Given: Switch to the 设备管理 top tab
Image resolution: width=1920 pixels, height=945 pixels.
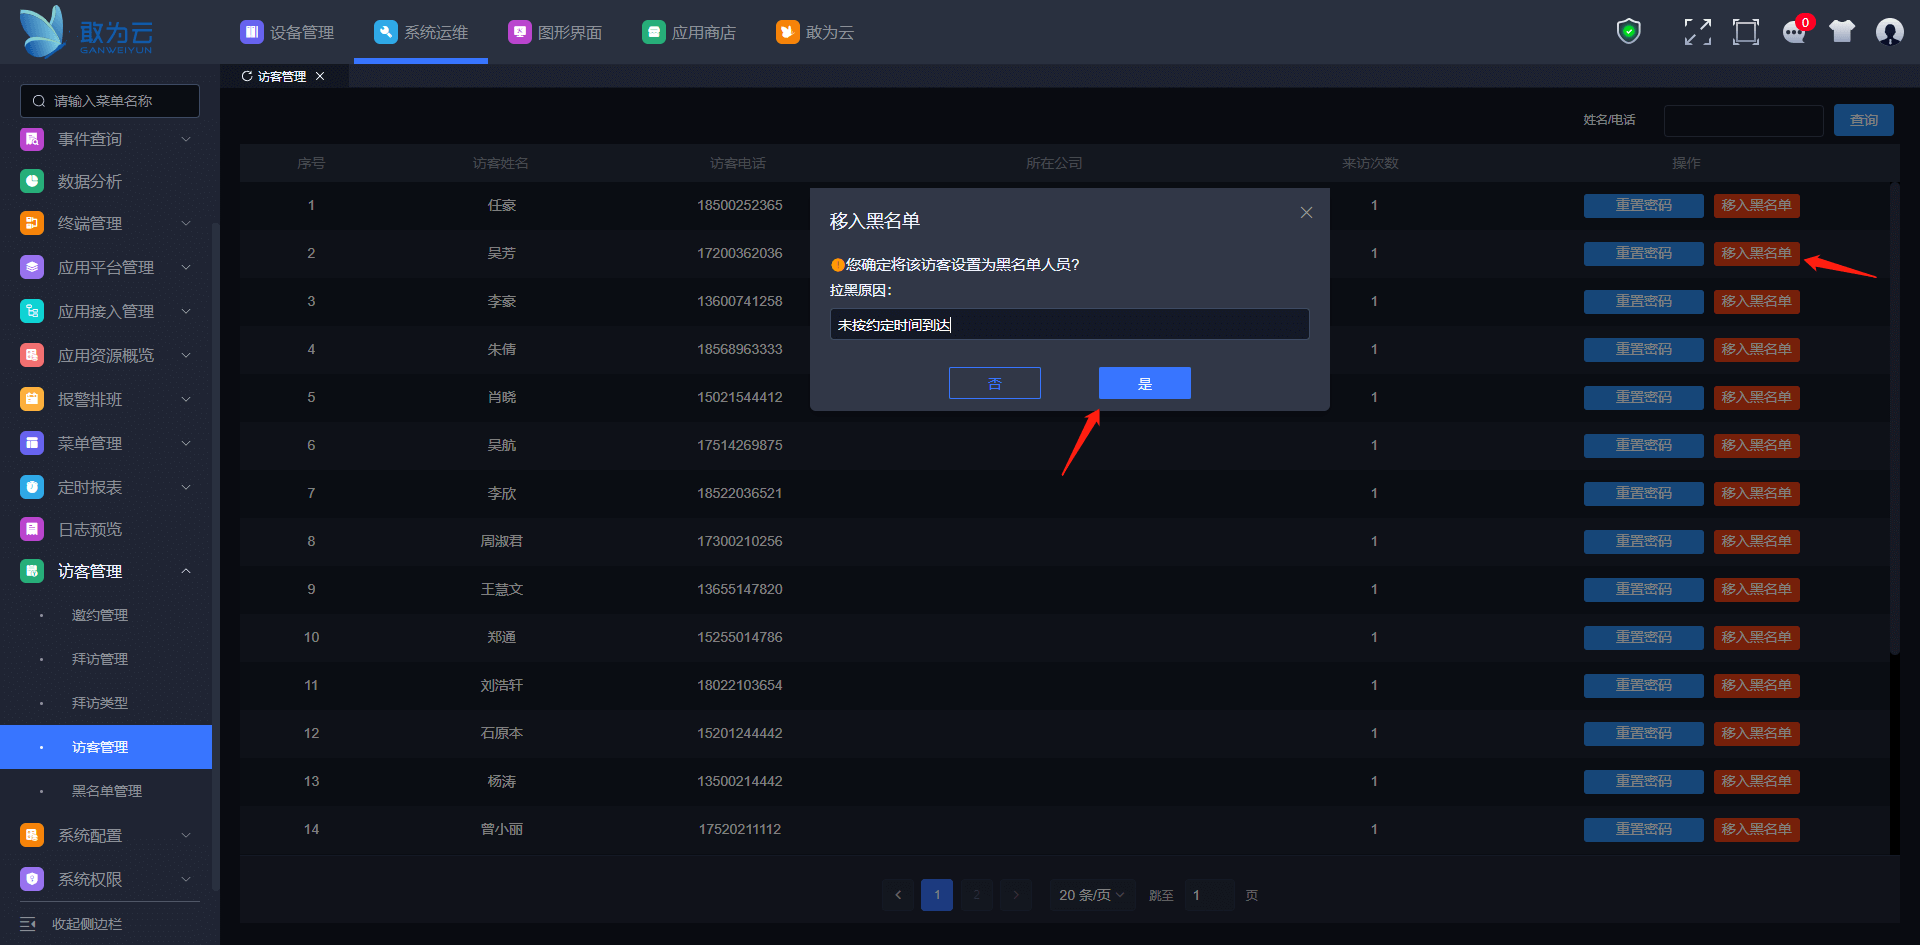Looking at the screenshot, I should point(288,32).
